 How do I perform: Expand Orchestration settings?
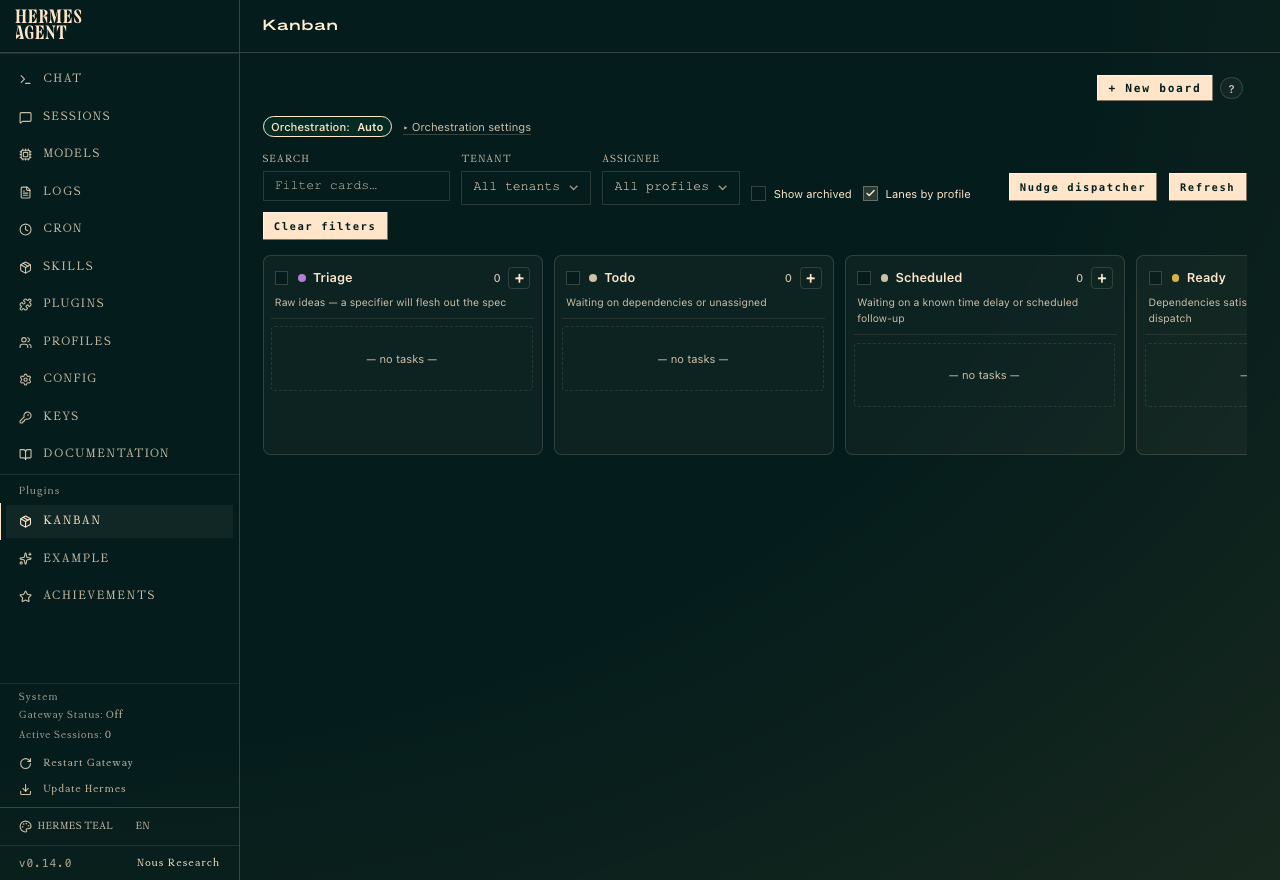coord(467,128)
